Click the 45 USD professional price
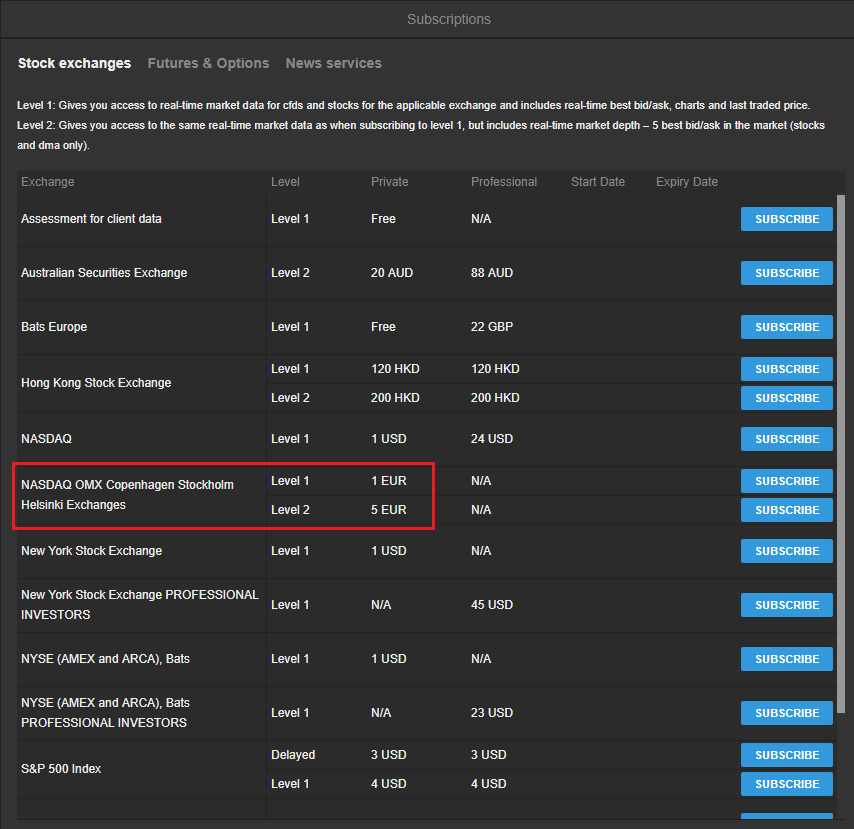854x829 pixels. click(492, 605)
